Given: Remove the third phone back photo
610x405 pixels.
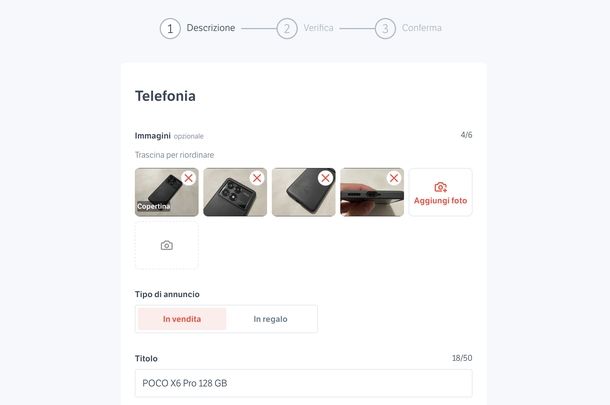Looking at the screenshot, I should [325, 178].
